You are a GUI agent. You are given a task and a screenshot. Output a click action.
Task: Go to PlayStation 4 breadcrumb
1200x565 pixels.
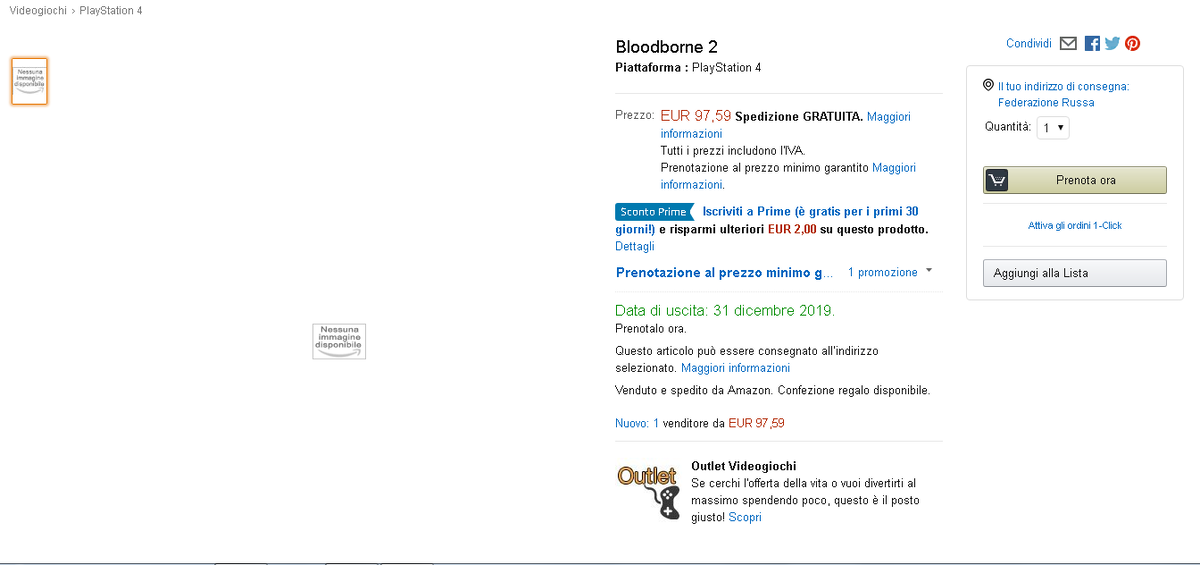click(111, 10)
